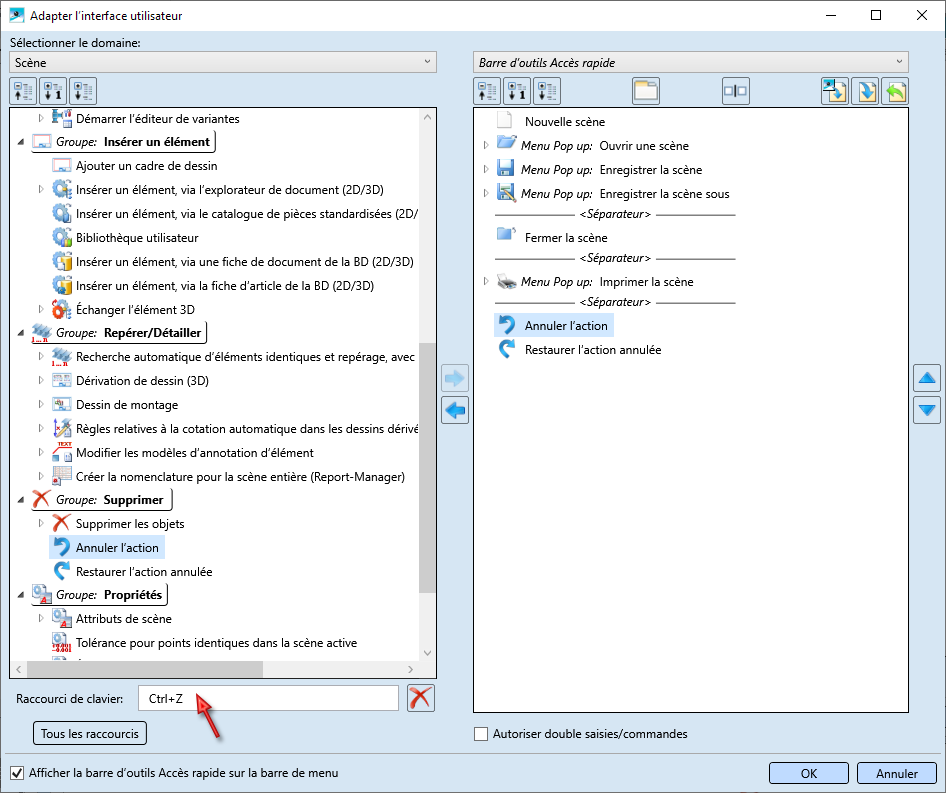Screen dimensions: 946x793
Task: Remove command with left blue arrow
Action: [455, 411]
